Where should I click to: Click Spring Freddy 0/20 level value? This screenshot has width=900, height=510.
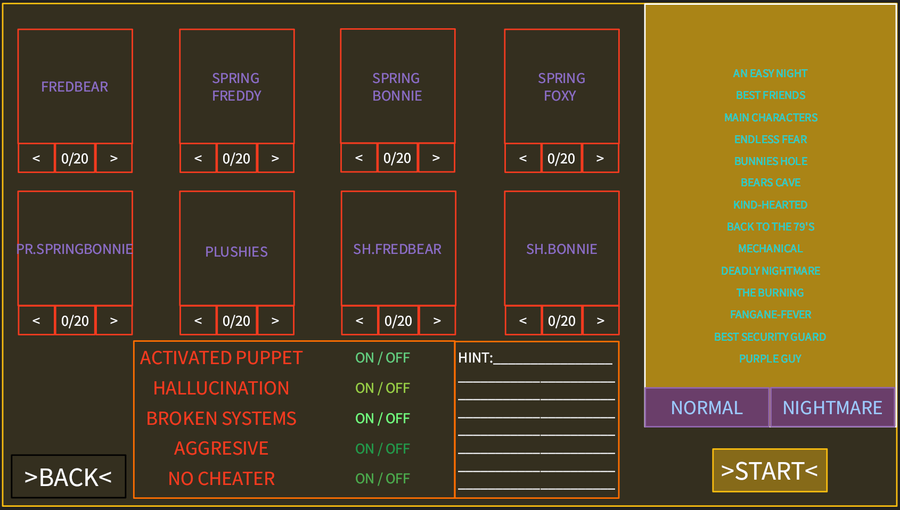(237, 158)
